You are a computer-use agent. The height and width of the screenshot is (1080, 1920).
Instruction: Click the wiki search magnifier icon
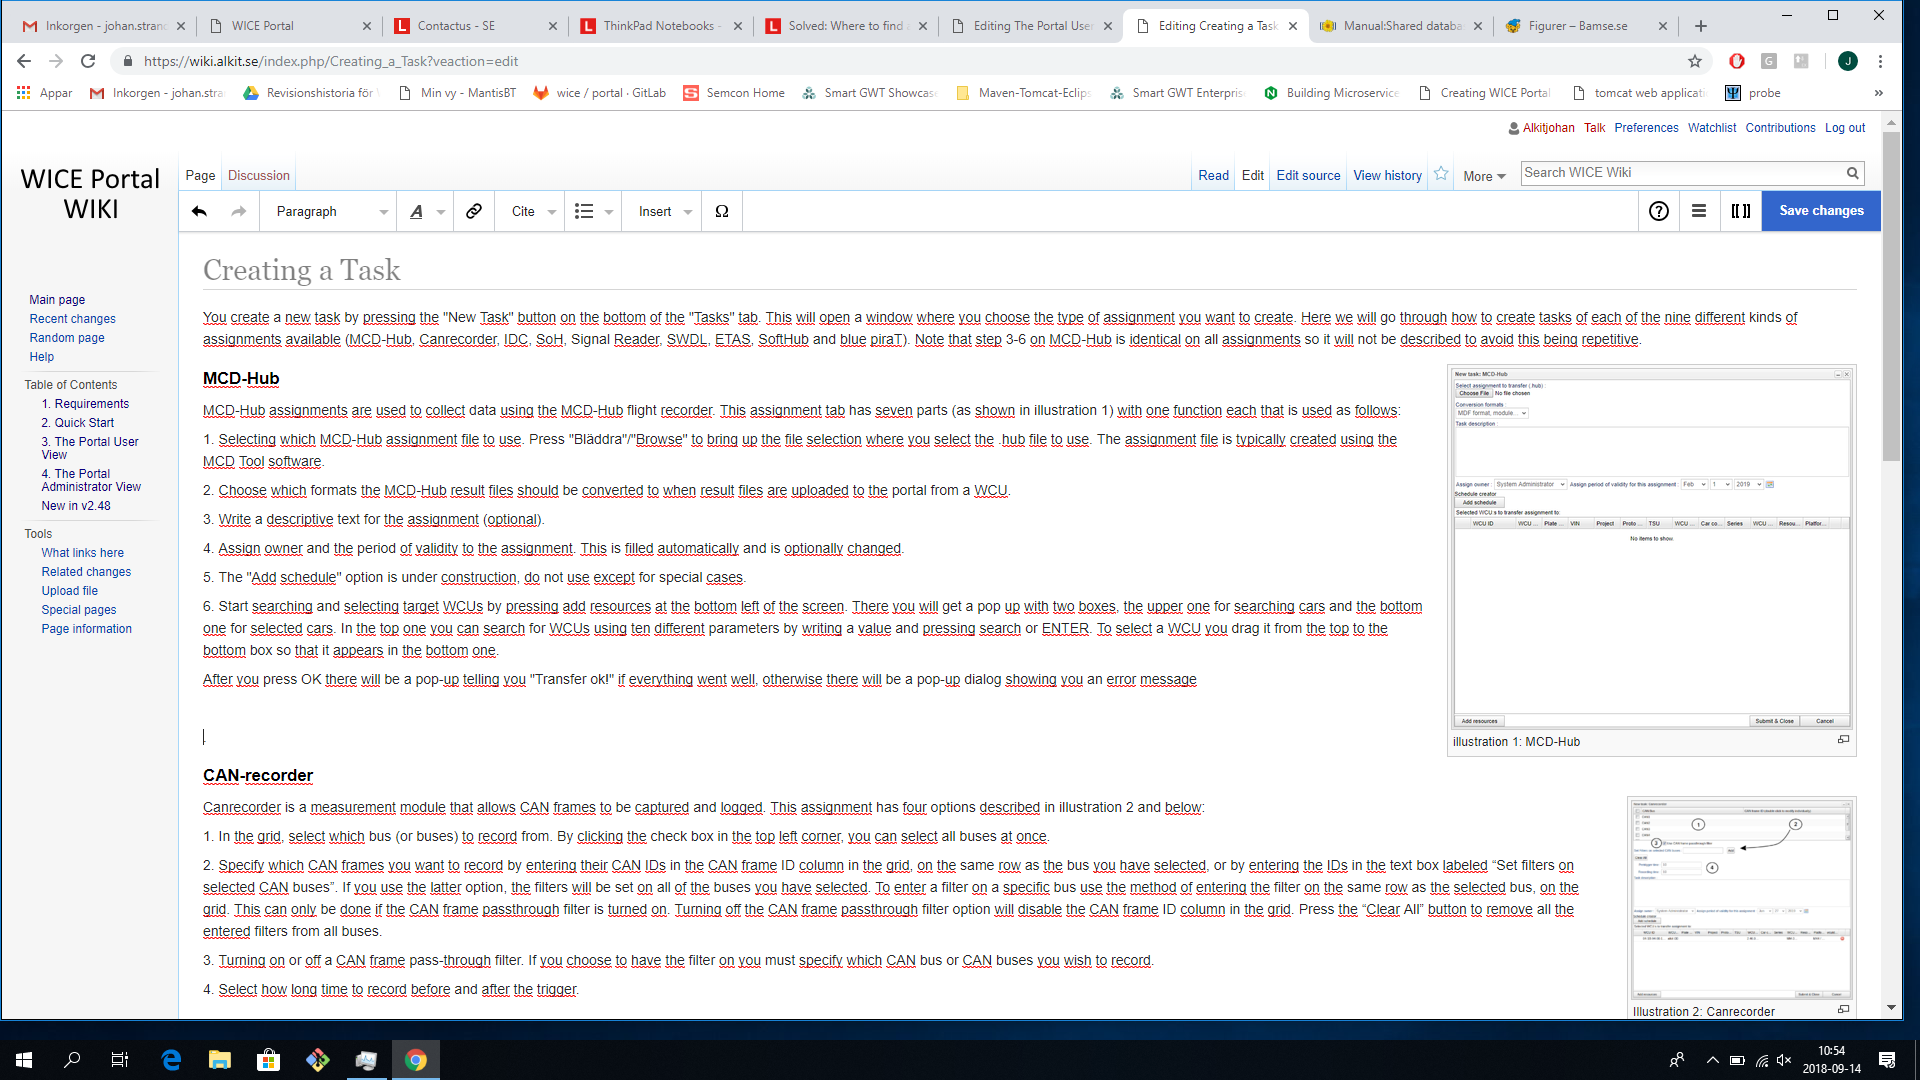1852,173
